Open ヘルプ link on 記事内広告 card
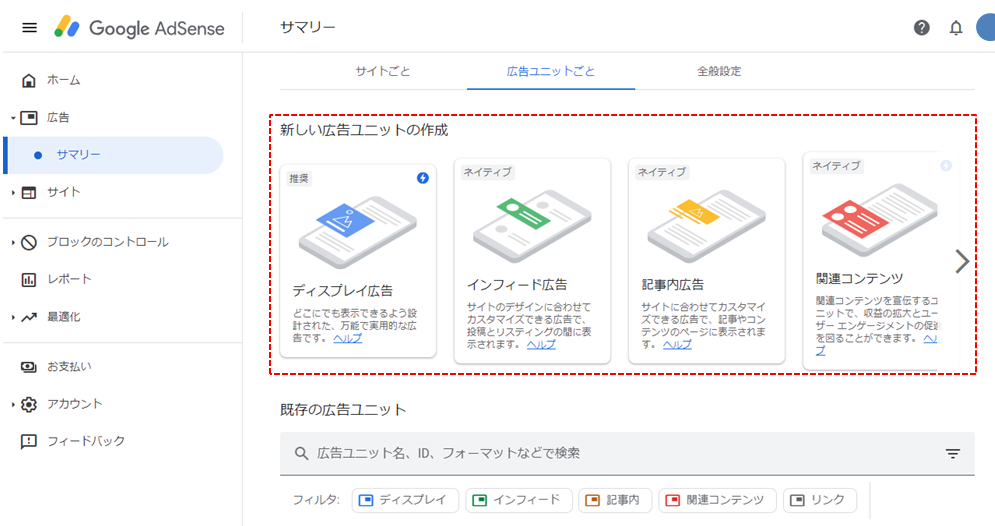Viewport: 995px width, 526px height. [x=678, y=345]
